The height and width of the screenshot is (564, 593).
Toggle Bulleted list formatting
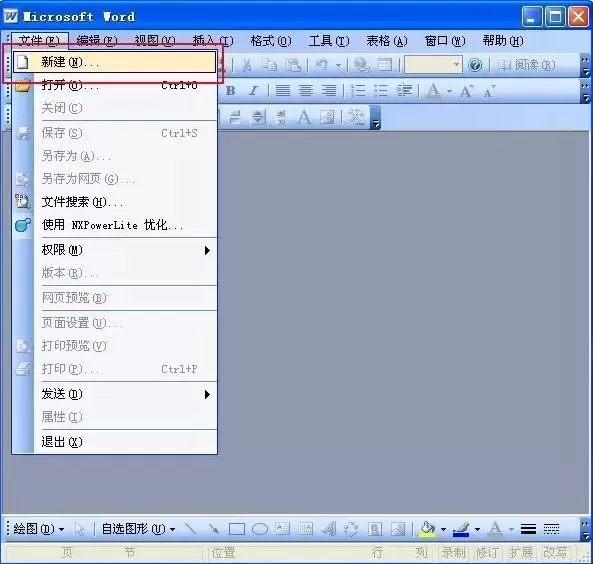click(380, 91)
